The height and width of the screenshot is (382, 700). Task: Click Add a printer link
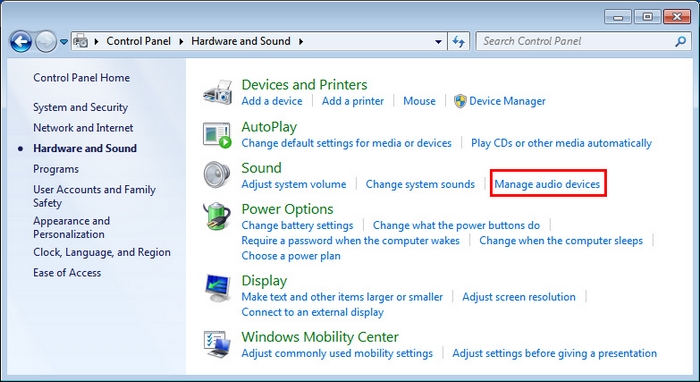click(x=353, y=101)
